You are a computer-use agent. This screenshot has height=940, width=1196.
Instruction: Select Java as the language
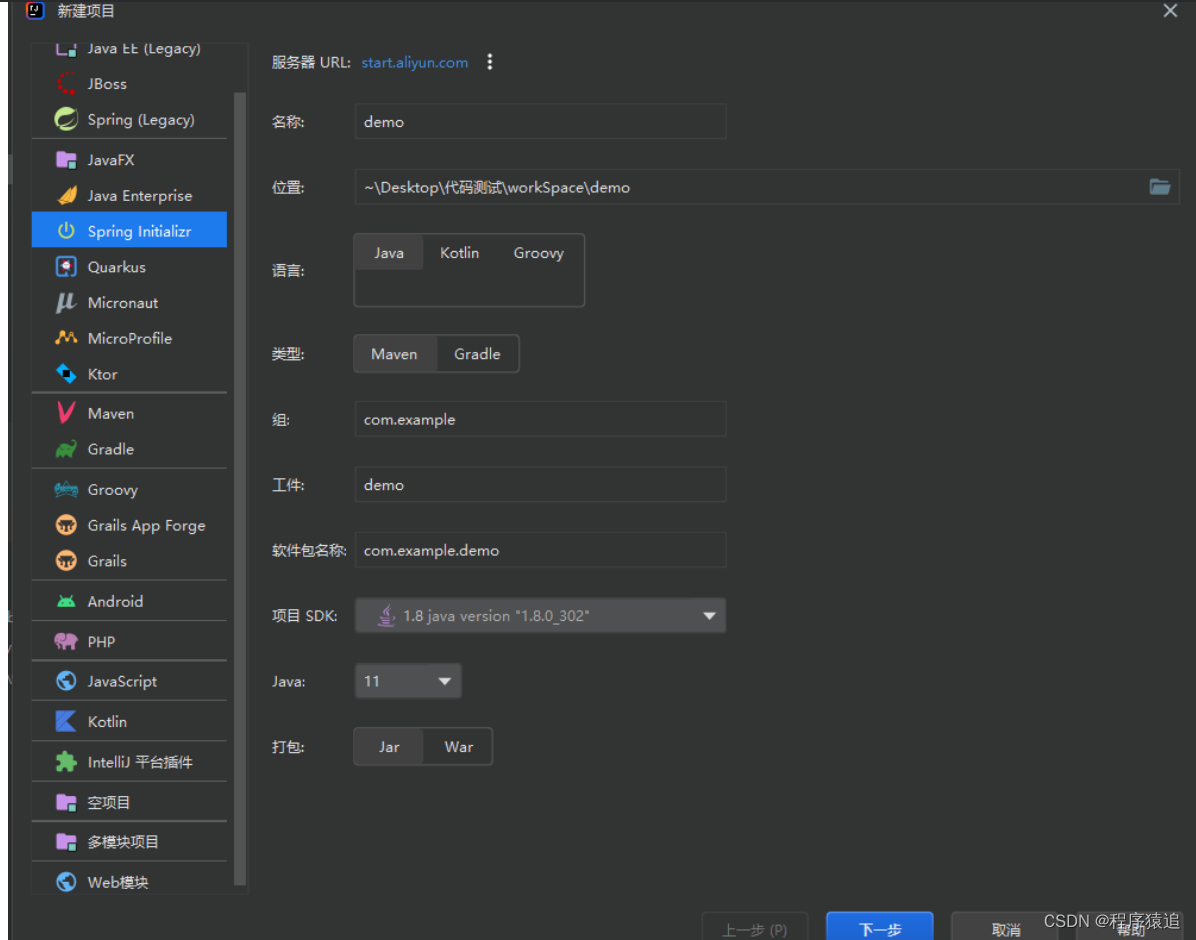[389, 253]
